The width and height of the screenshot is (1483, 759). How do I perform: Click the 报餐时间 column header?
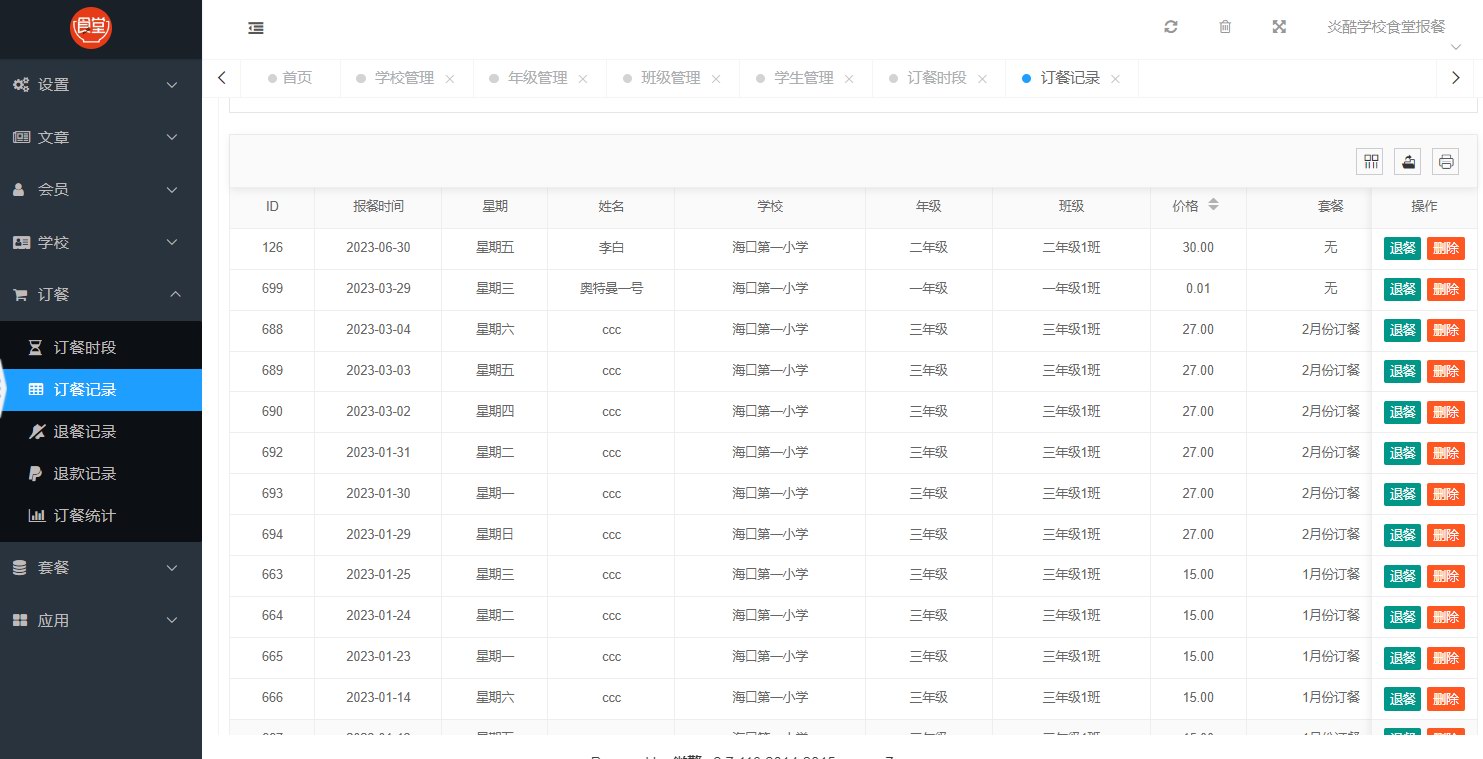[378, 206]
